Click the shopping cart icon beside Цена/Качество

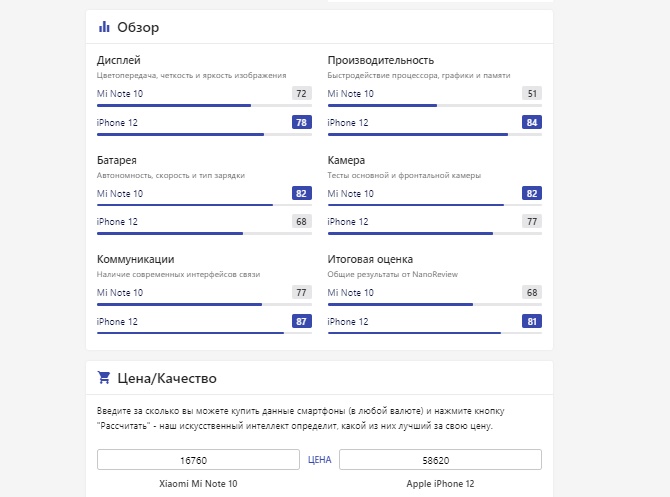click(x=104, y=378)
